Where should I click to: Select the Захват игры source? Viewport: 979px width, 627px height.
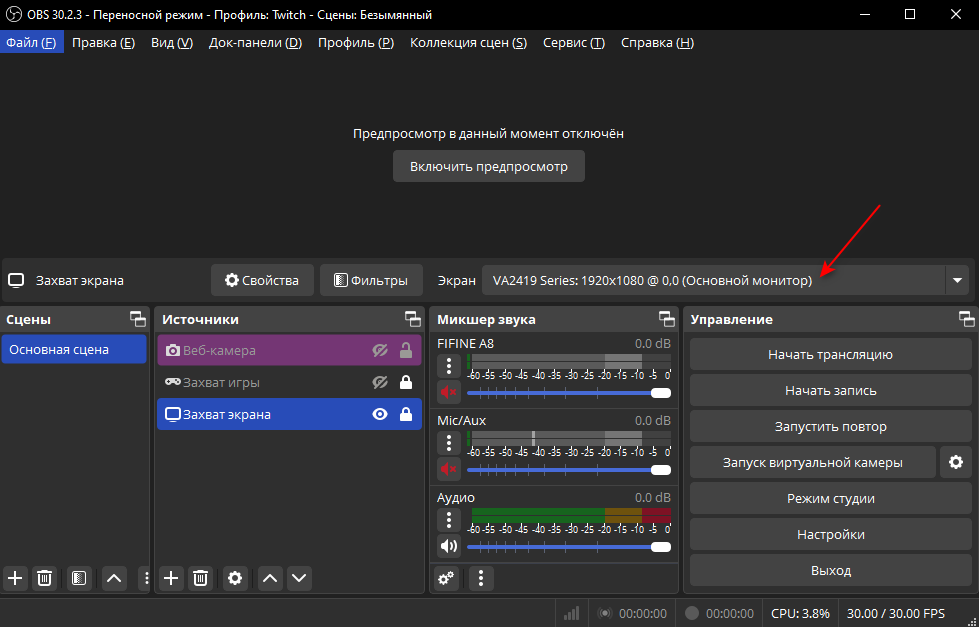coord(289,382)
